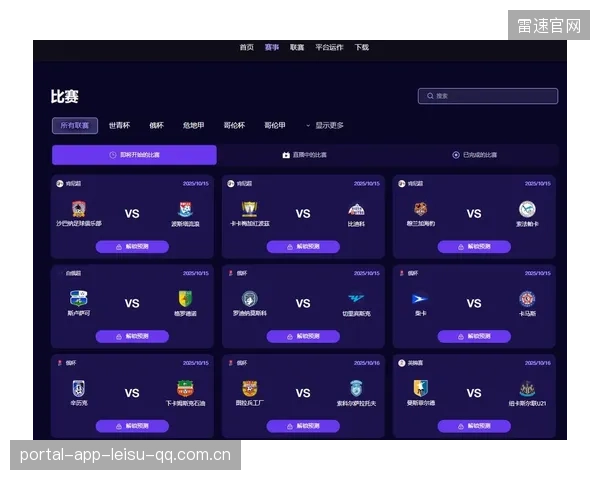Unlock prediction for 柴卡 vs 卡马斯
This screenshot has width=600, height=480.
click(474, 336)
